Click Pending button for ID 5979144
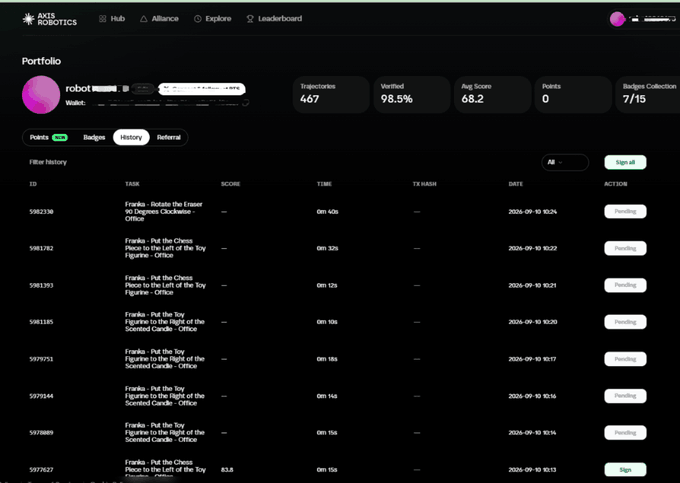 tap(625, 396)
